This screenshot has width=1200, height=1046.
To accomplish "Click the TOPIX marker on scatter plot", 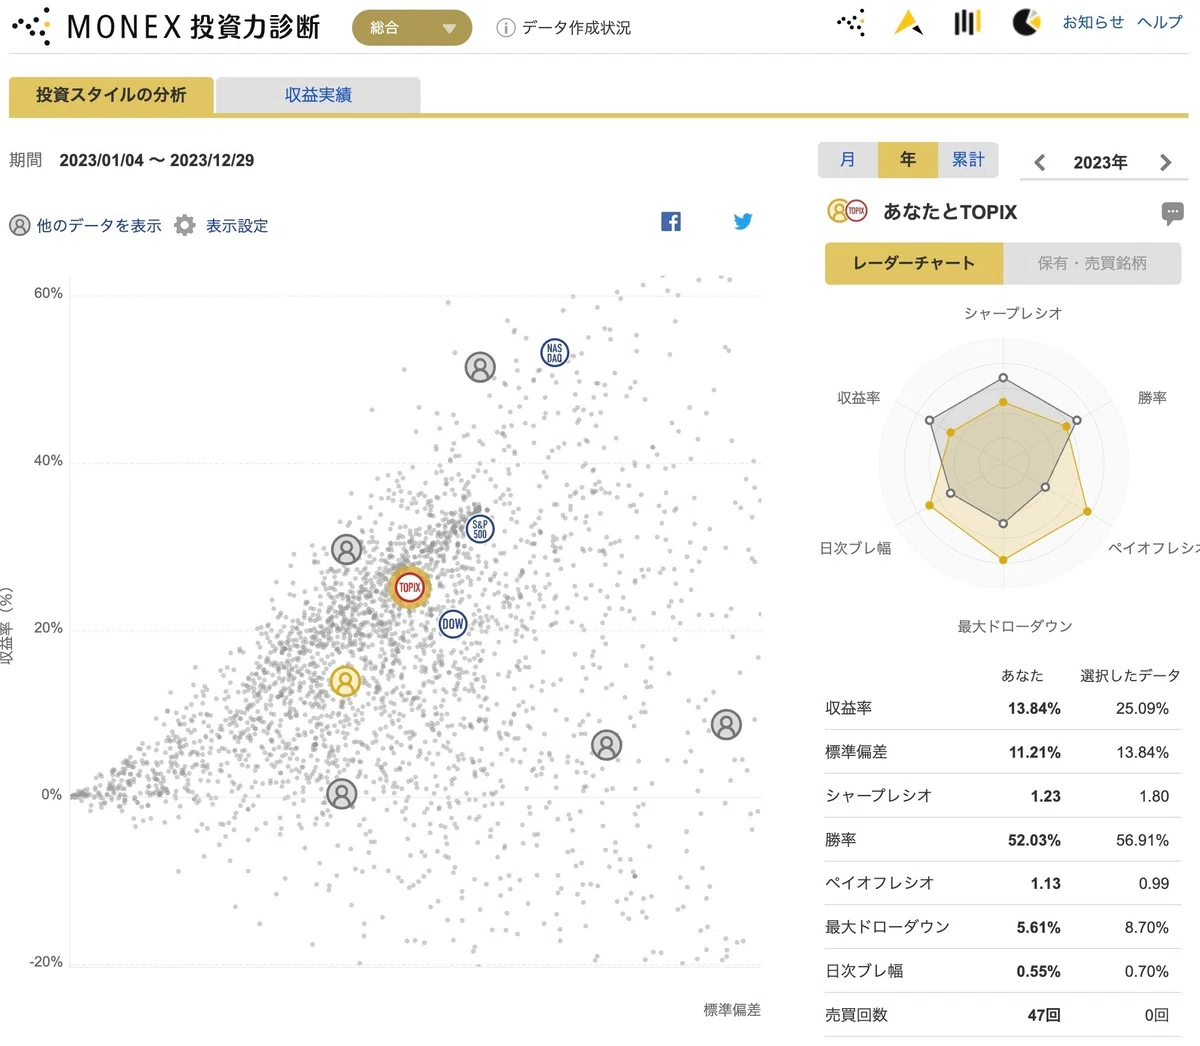I will [x=409, y=588].
